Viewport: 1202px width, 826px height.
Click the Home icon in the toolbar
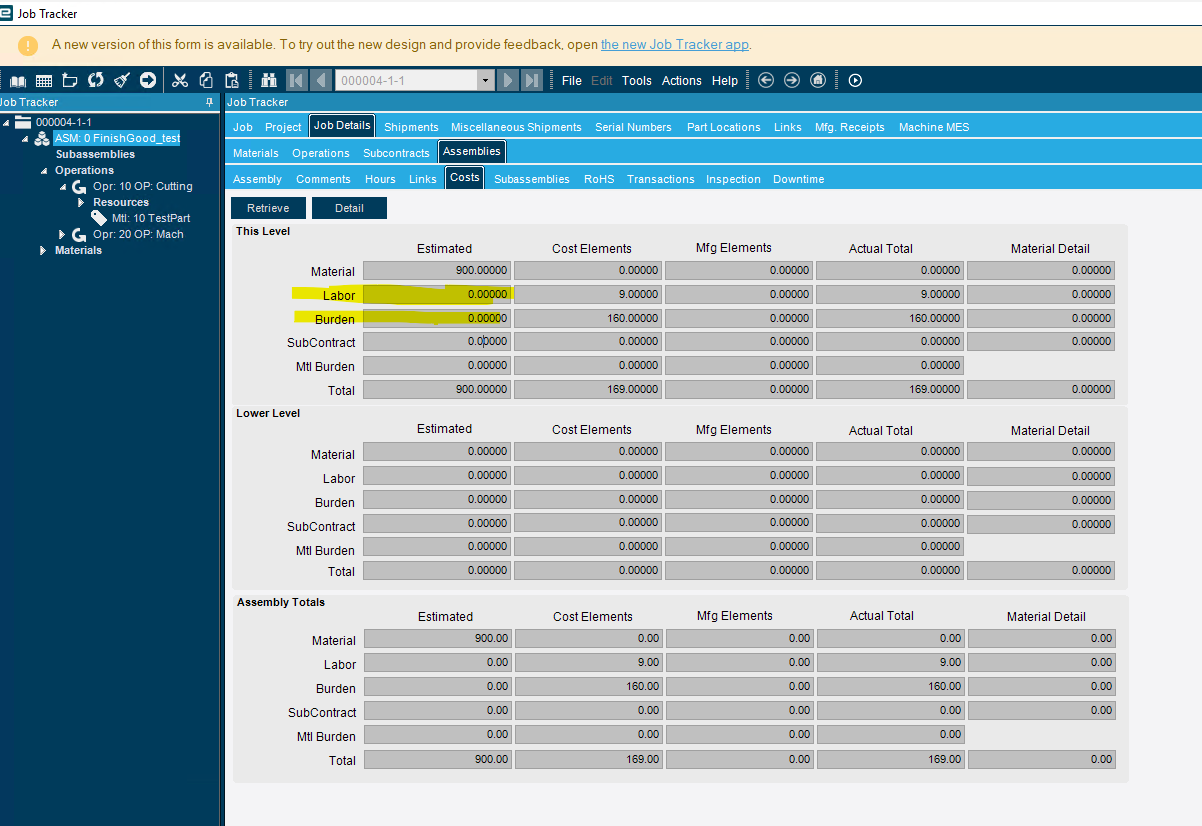tap(818, 80)
